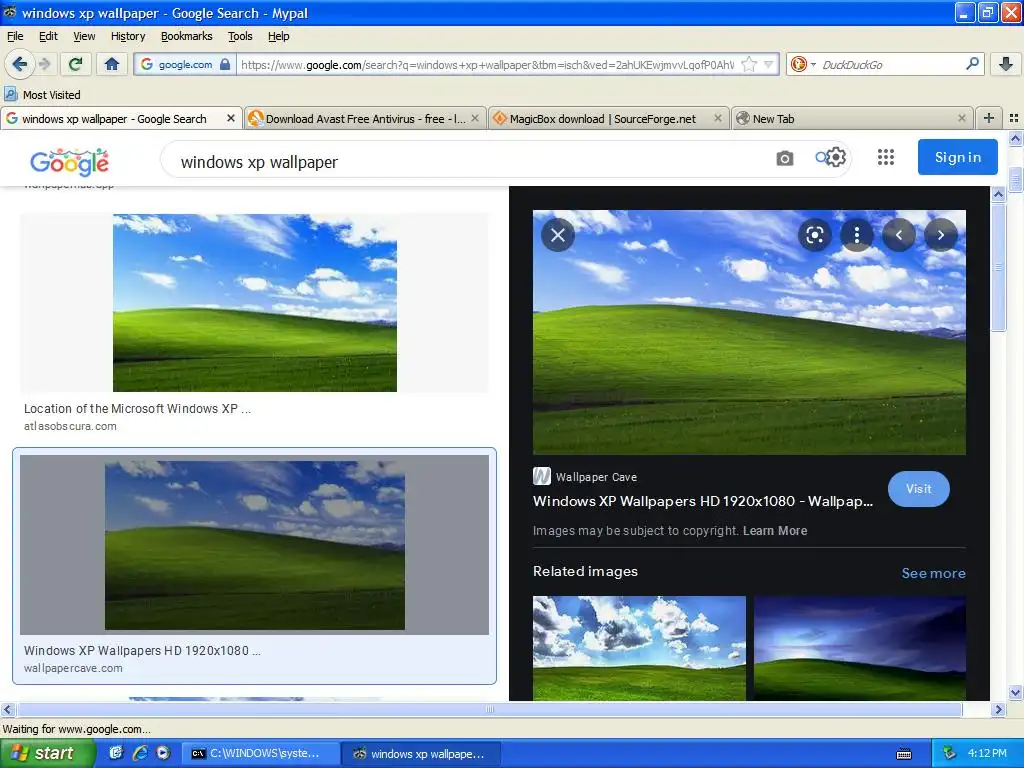
Task: Switch to the C:\WINDOWS\system taskbar window
Action: click(260, 754)
